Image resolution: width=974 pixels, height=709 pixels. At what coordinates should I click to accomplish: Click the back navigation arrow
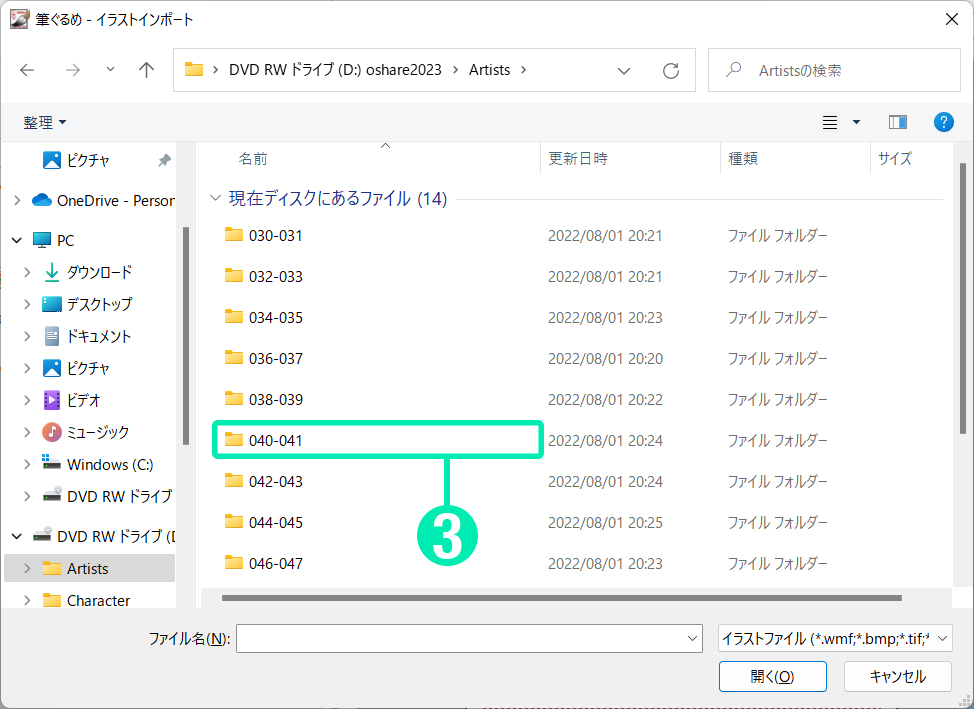(x=27, y=70)
